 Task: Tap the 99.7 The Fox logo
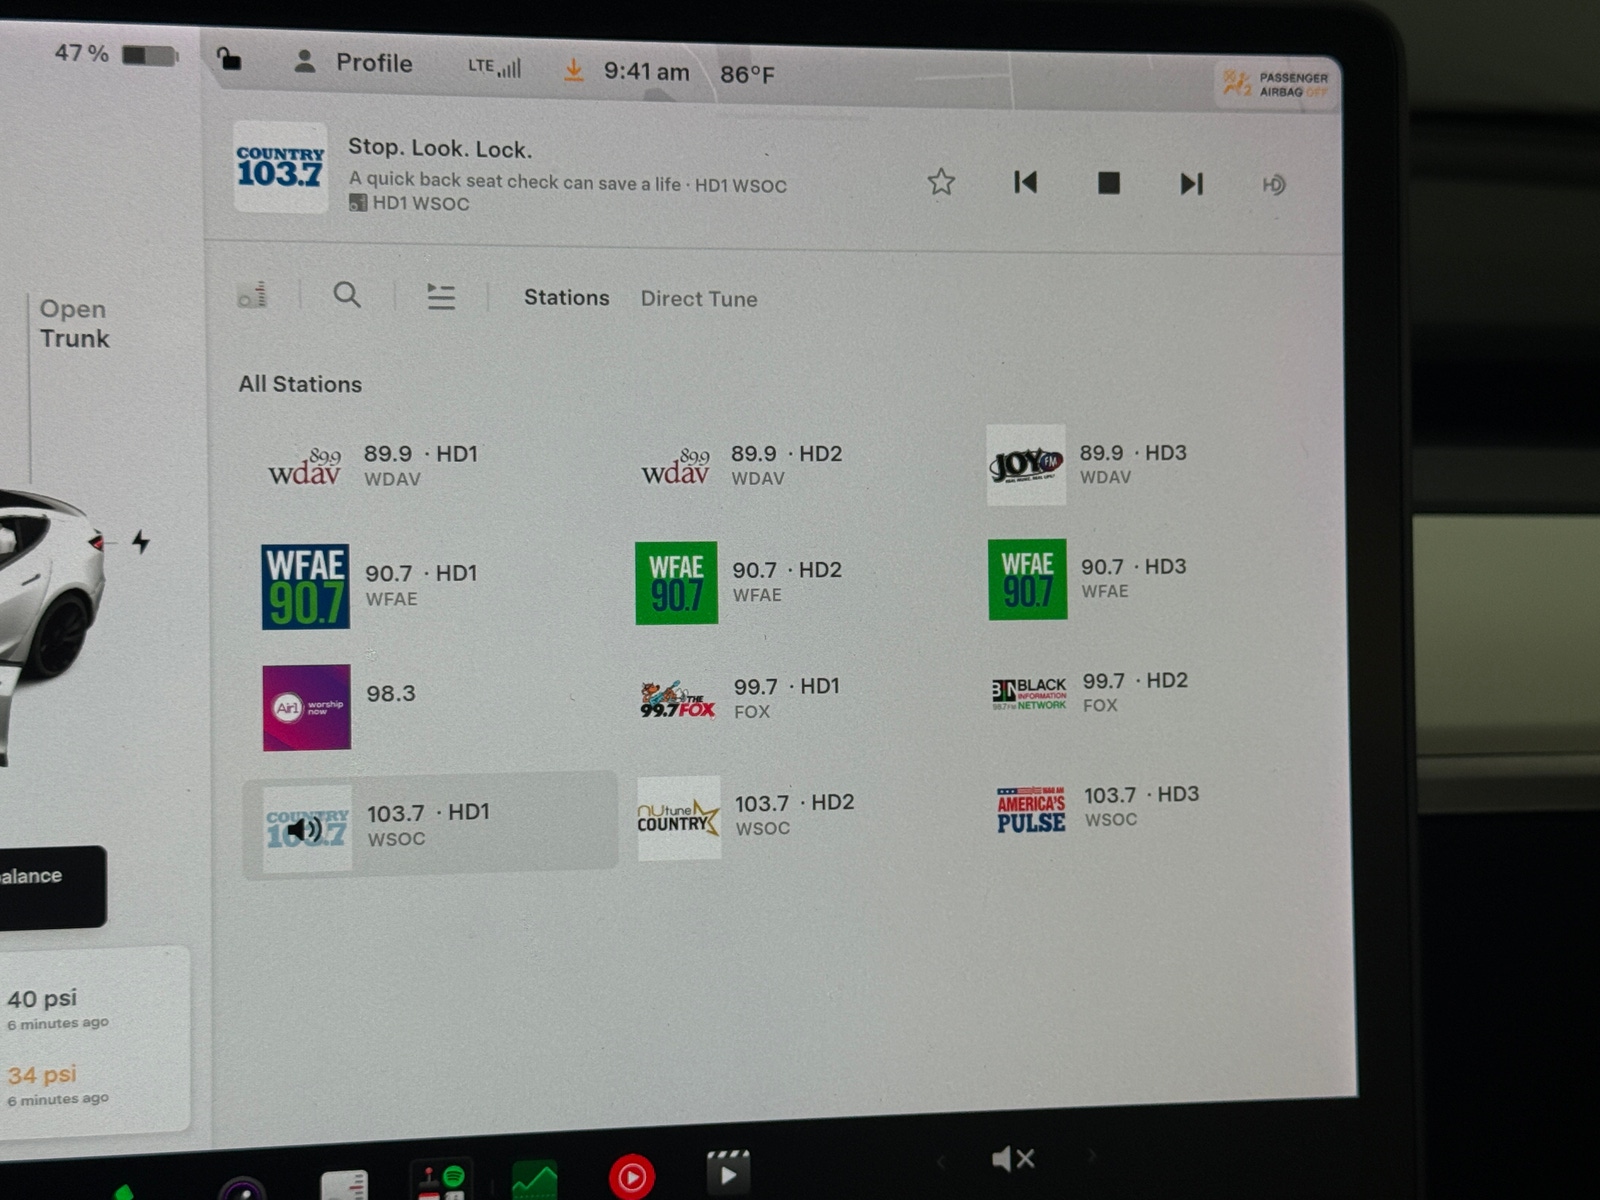[x=677, y=700]
